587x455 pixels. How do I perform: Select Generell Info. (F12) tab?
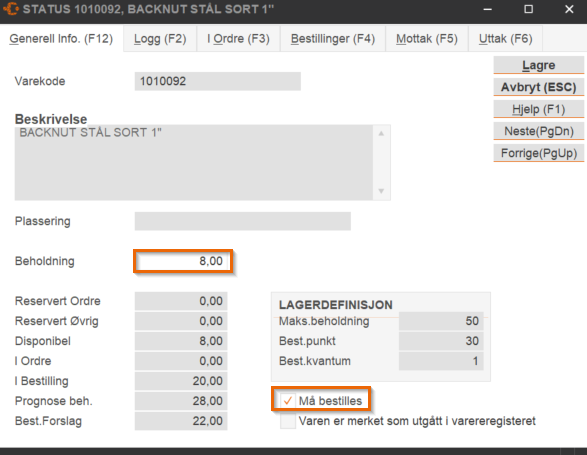[61, 39]
